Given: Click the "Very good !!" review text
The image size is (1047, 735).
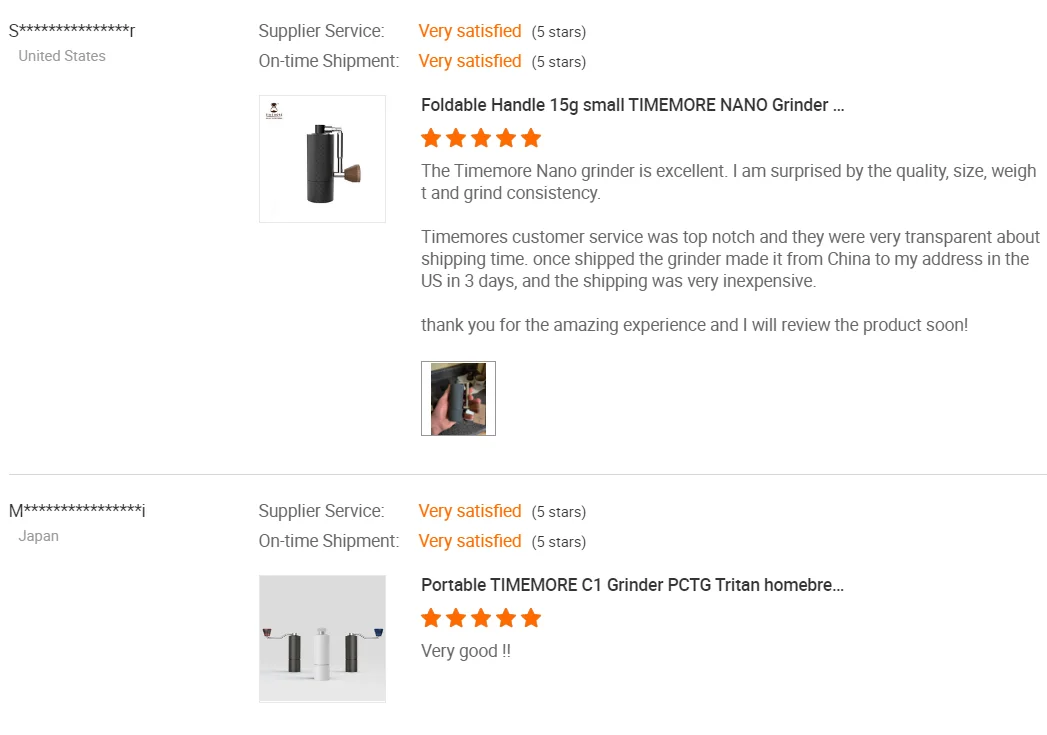Looking at the screenshot, I should 466,651.
